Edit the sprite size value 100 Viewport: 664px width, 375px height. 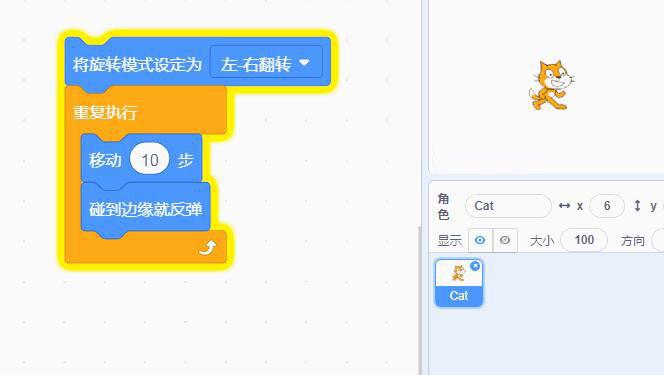584,240
